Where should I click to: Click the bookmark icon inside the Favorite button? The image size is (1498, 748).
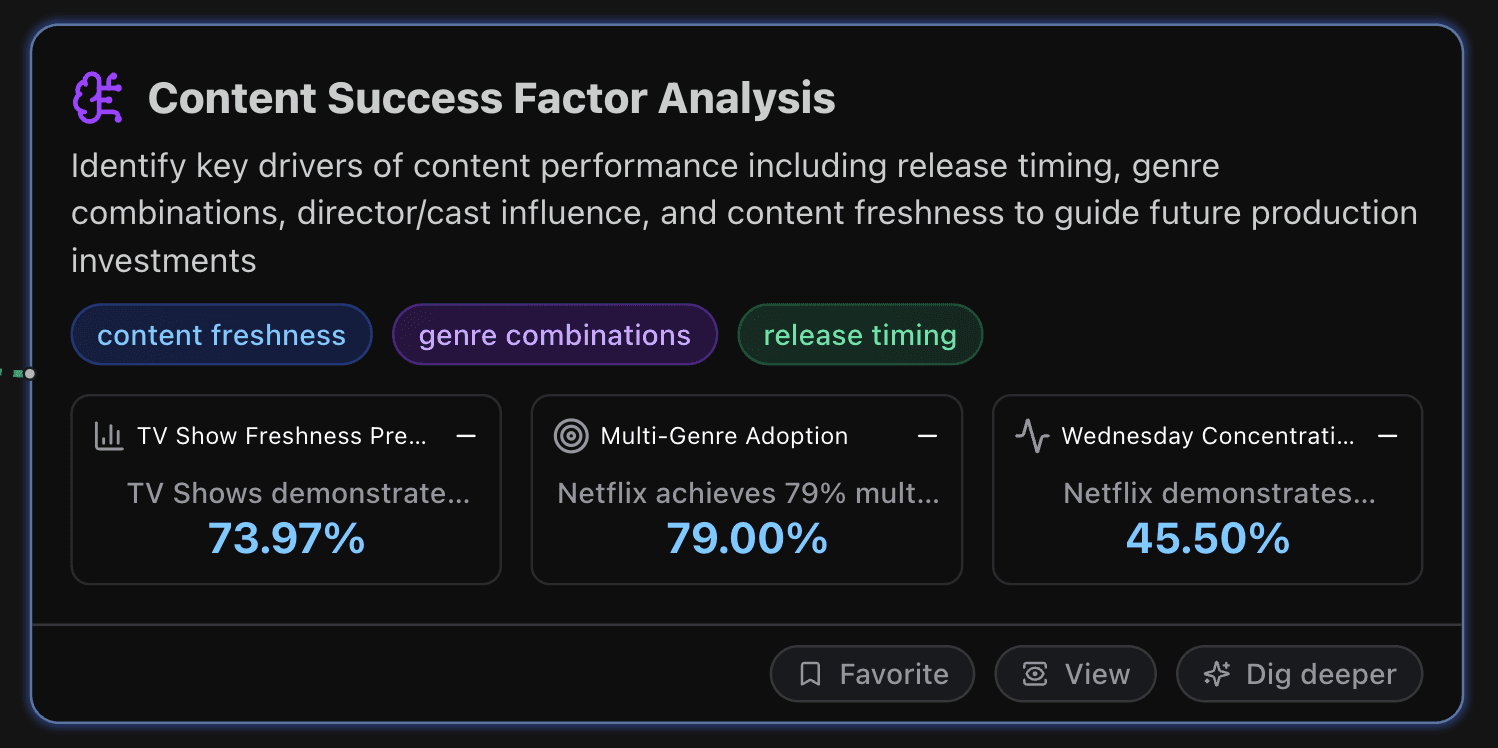click(x=813, y=673)
